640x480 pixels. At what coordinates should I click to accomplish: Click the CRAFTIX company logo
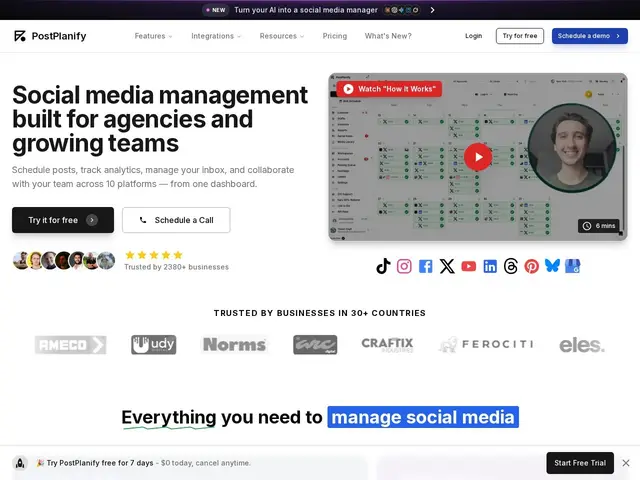[387, 345]
